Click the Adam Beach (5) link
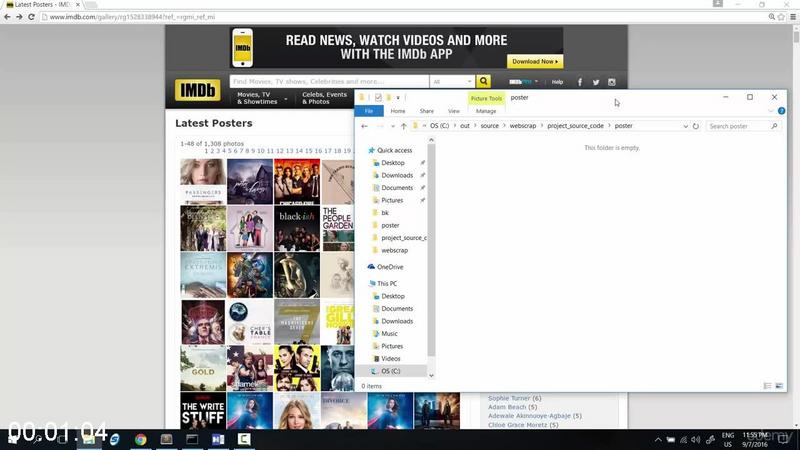The height and width of the screenshot is (450, 800). pyautogui.click(x=512, y=407)
